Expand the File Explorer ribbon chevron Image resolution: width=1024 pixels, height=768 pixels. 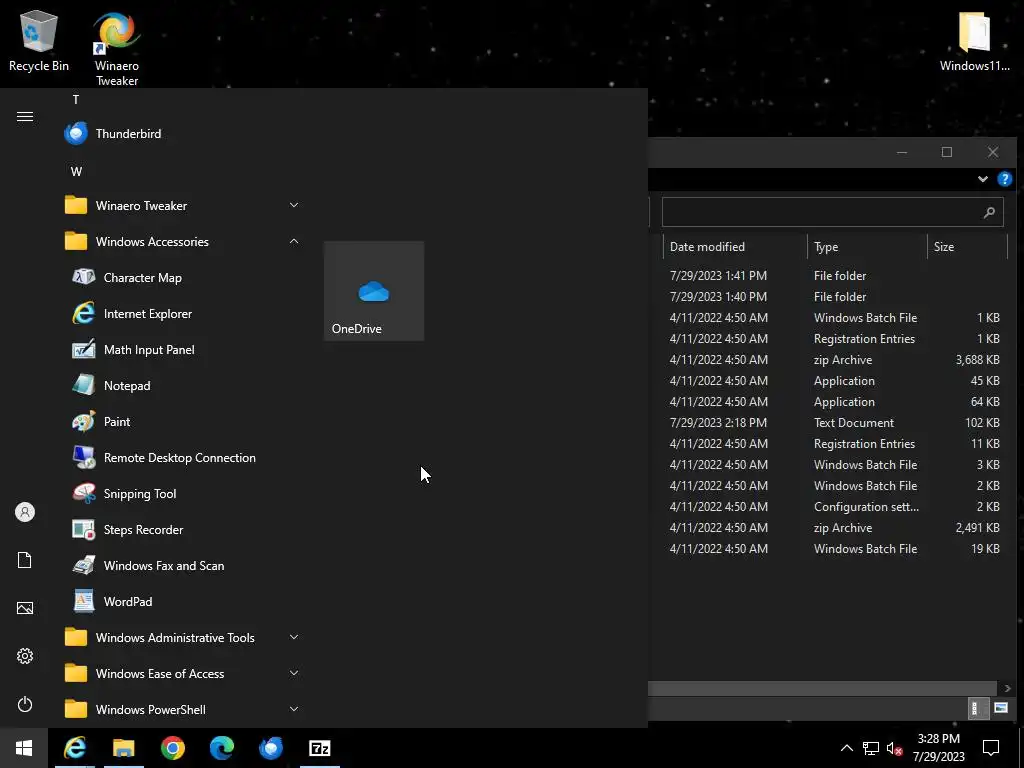(x=982, y=179)
